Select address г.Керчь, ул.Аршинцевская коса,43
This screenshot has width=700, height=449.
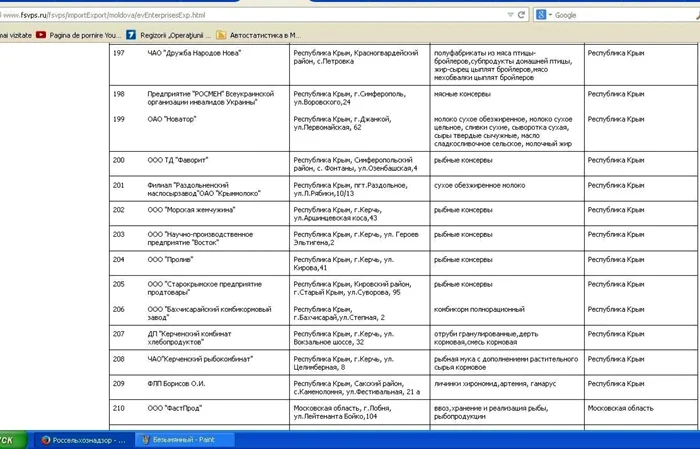tap(338, 213)
